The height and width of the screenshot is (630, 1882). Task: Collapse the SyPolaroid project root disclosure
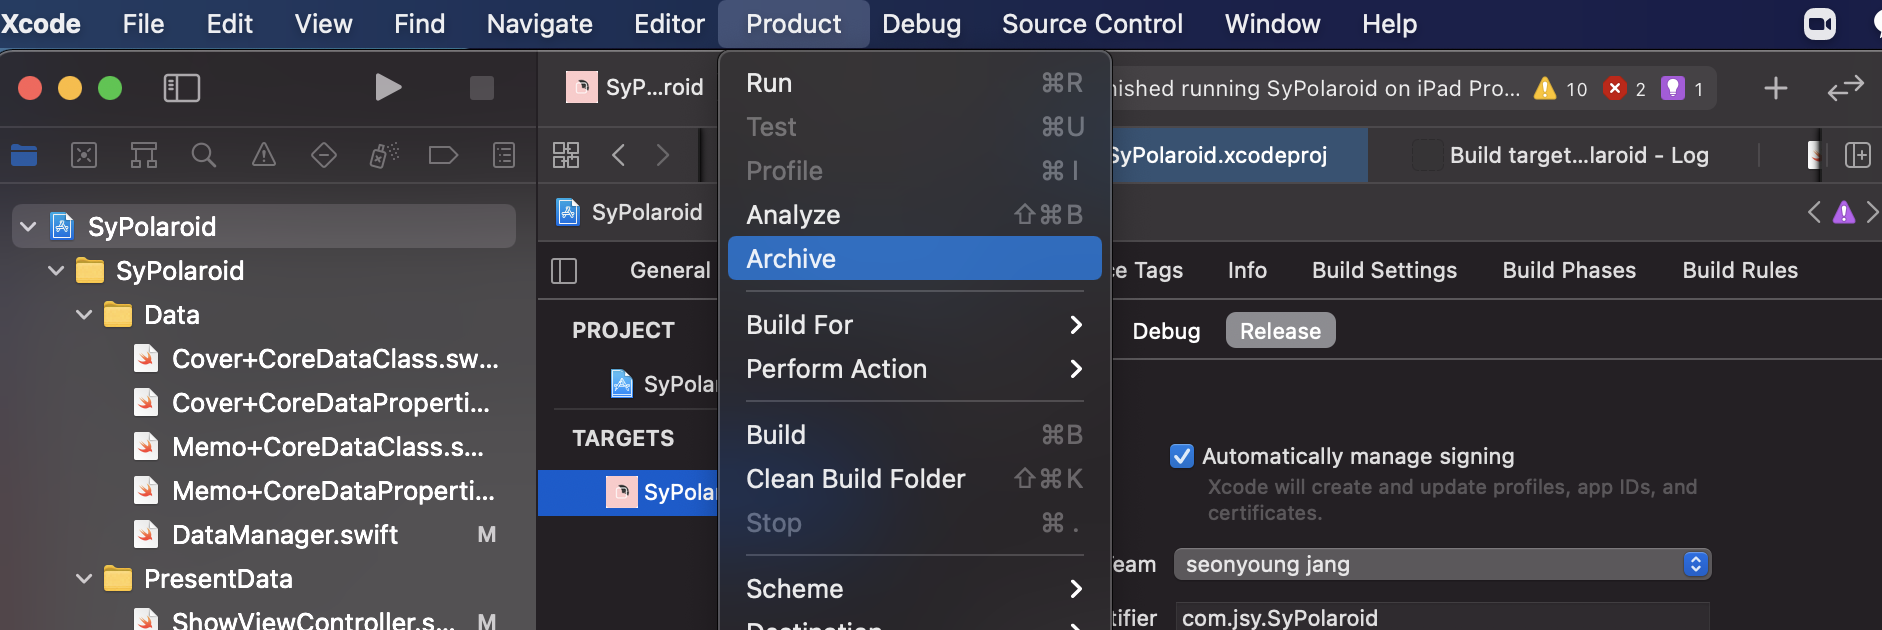[x=28, y=227]
